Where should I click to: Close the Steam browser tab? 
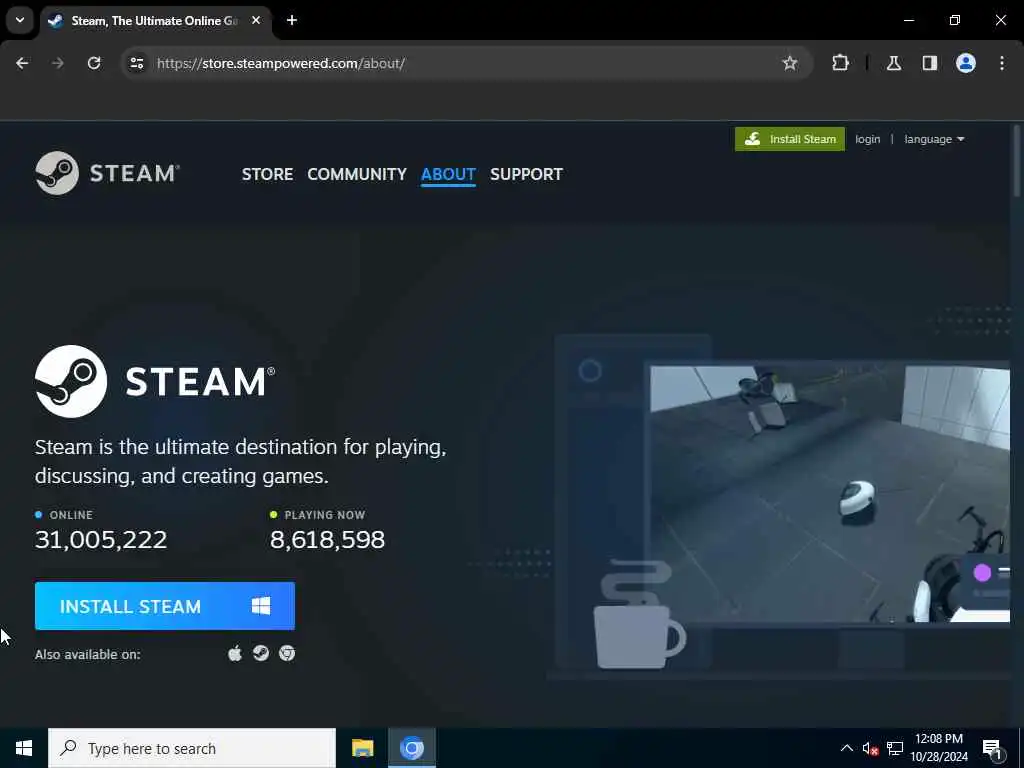256,20
